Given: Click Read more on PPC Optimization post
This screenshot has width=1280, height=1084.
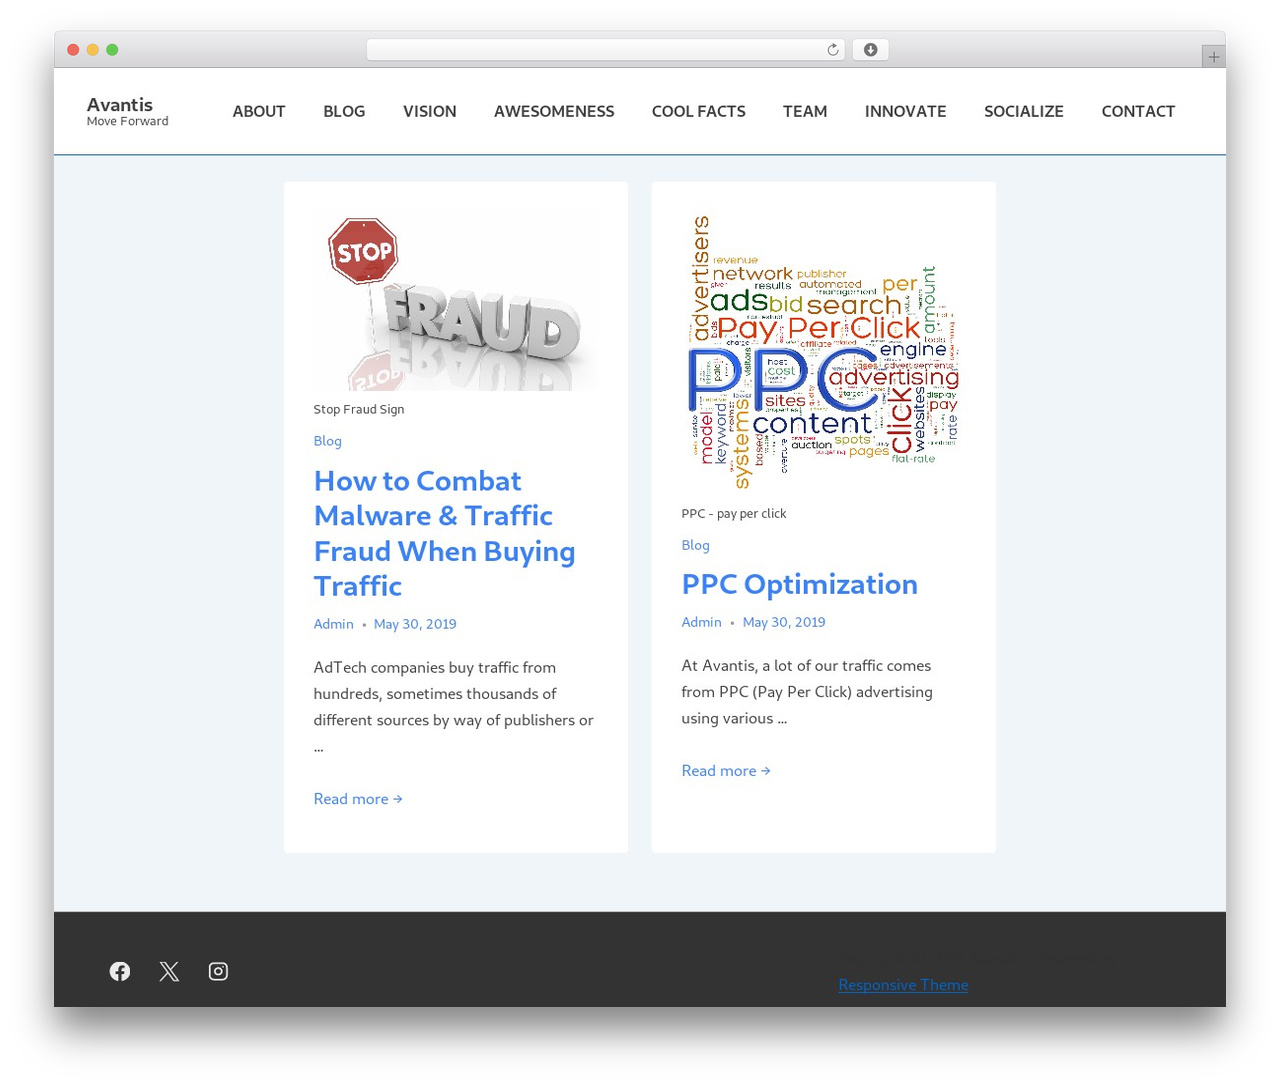Looking at the screenshot, I should pyautogui.click(x=726, y=771).
